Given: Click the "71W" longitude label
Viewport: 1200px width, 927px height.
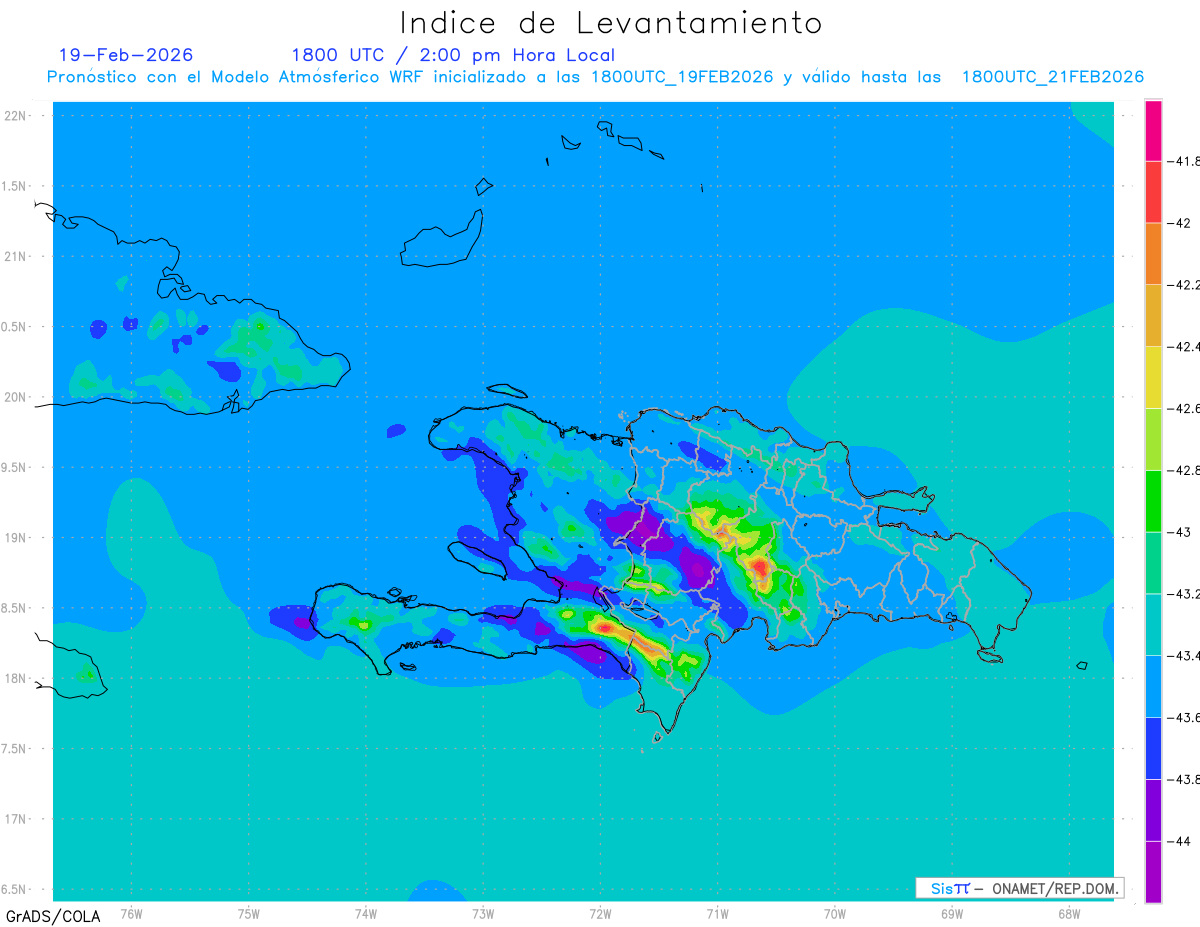Looking at the screenshot, I should (x=717, y=914).
